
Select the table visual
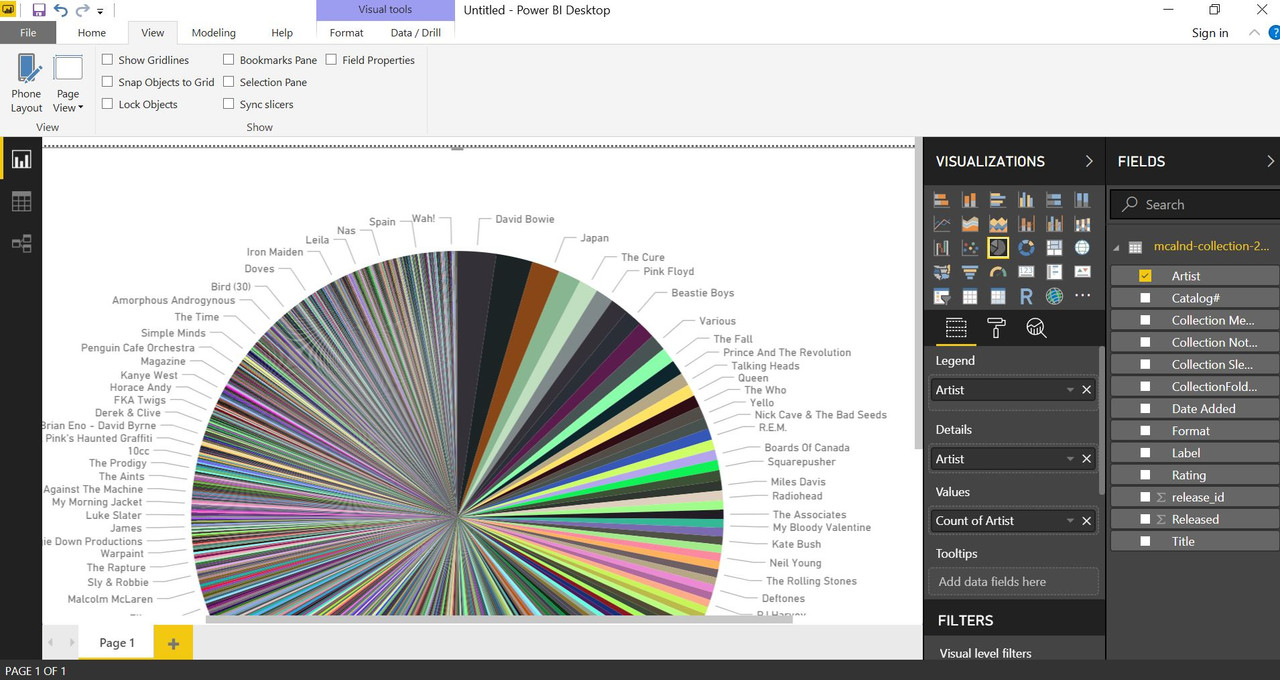tap(969, 296)
